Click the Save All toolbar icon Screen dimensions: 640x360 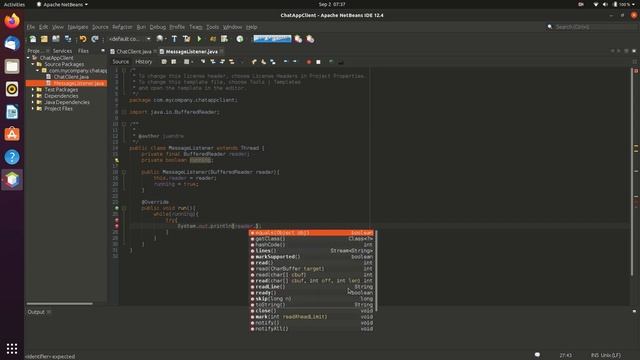68,39
